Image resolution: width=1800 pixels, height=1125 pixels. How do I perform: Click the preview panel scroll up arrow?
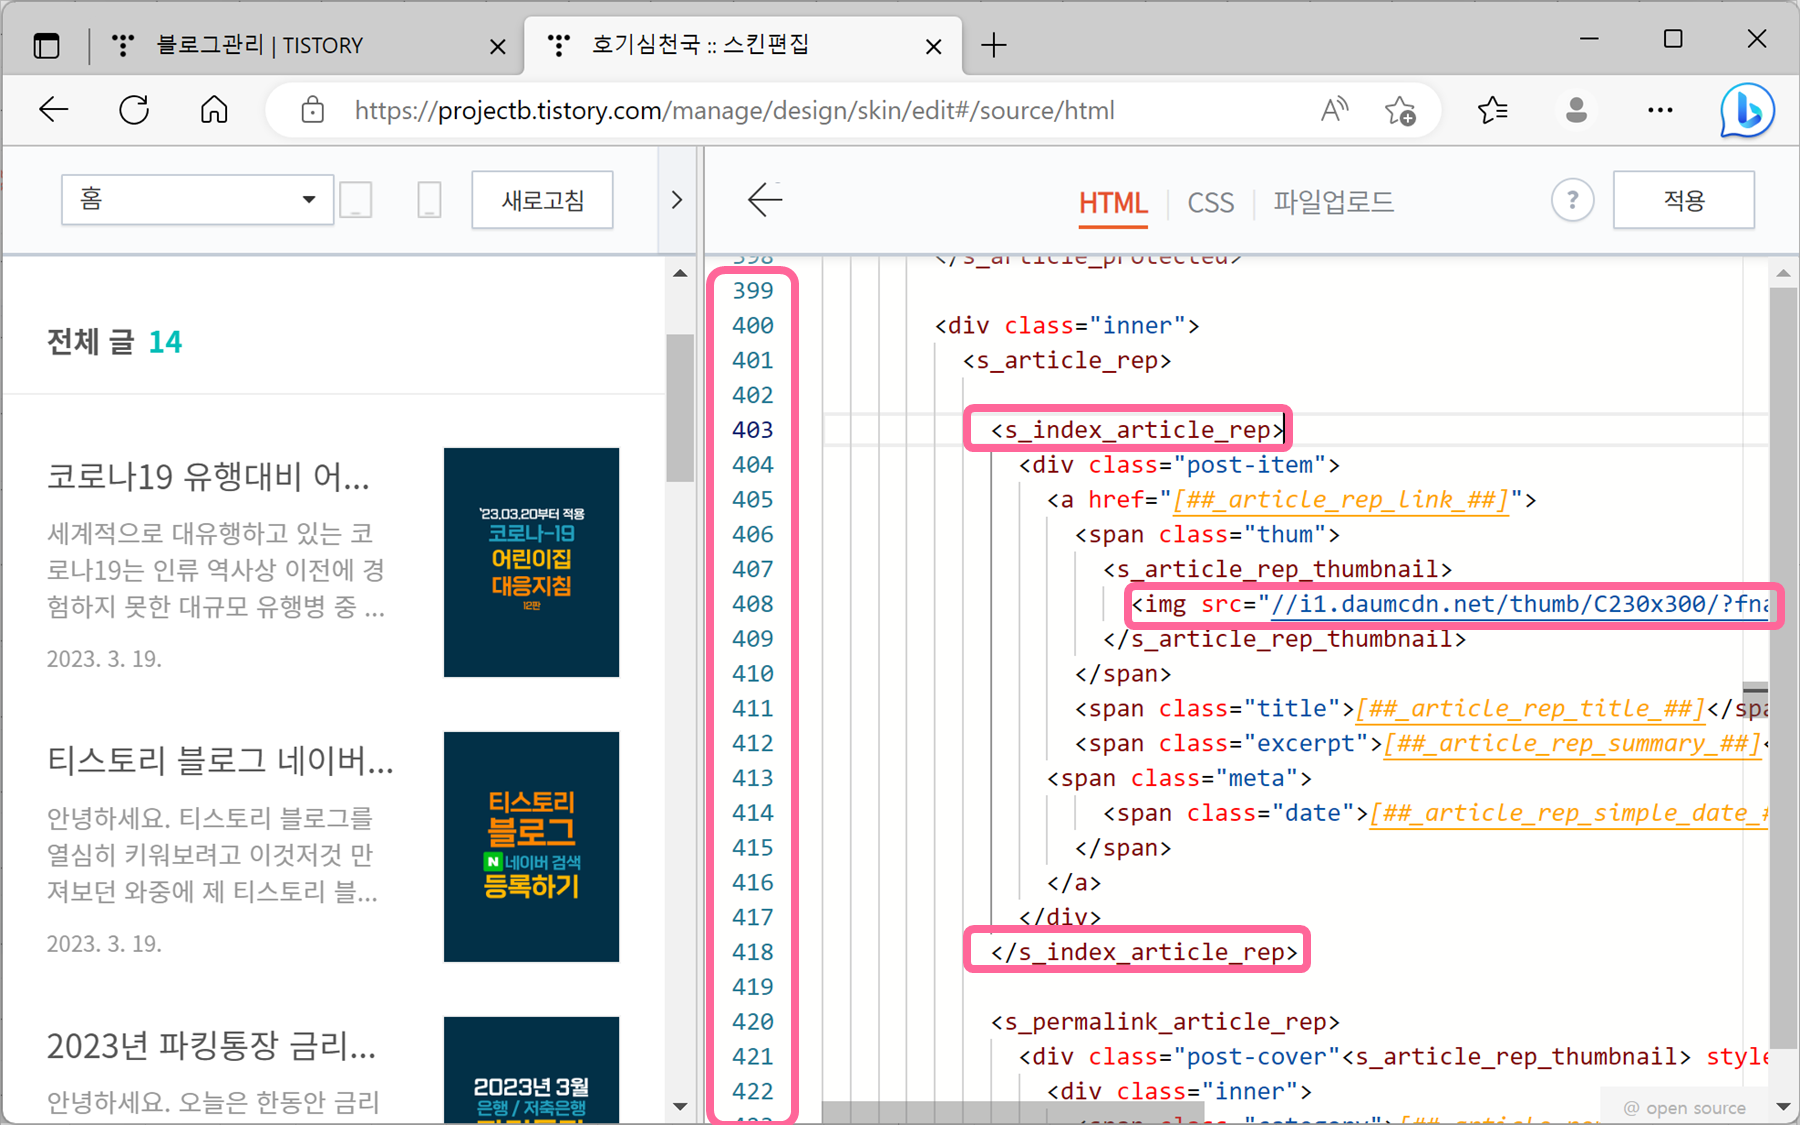[680, 273]
